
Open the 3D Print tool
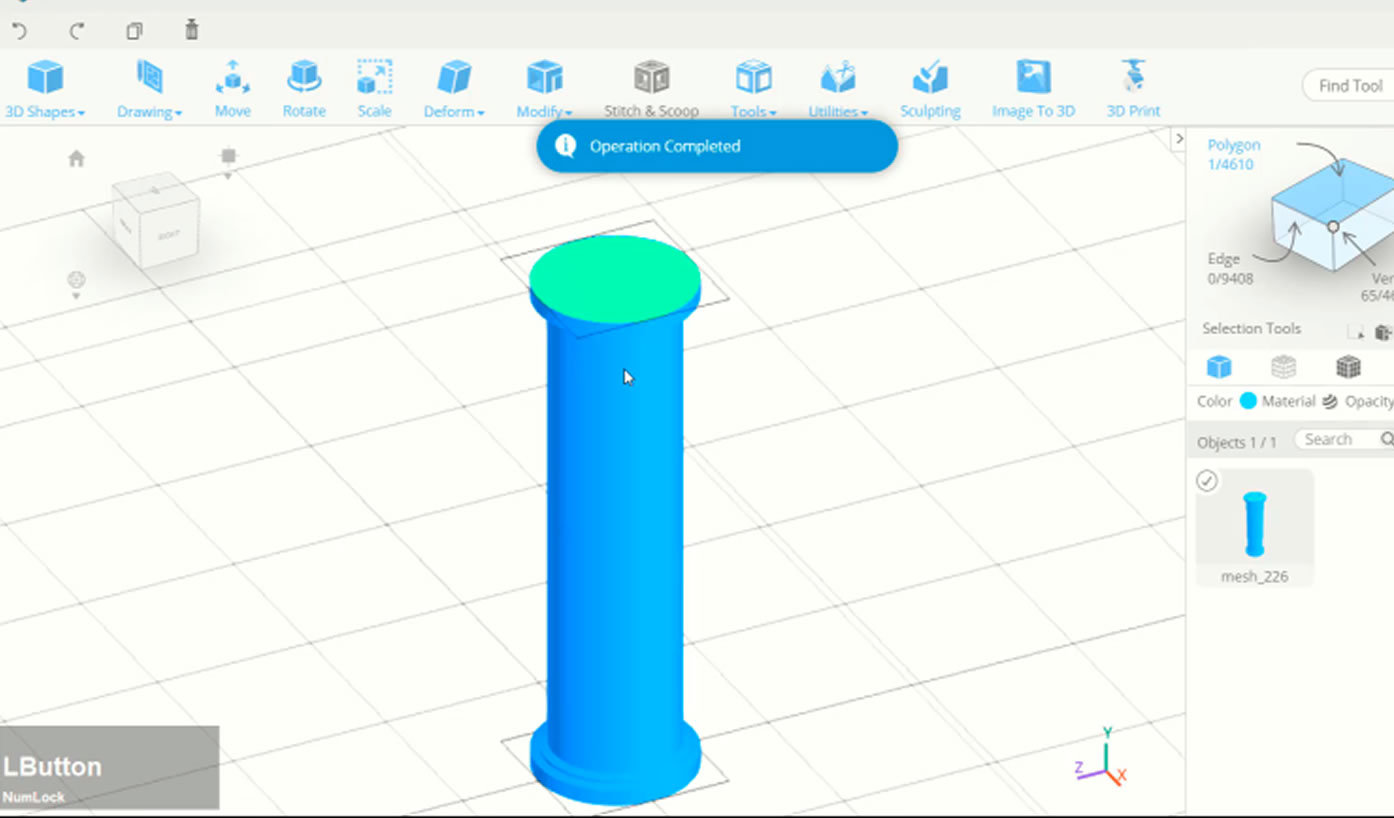click(1133, 89)
